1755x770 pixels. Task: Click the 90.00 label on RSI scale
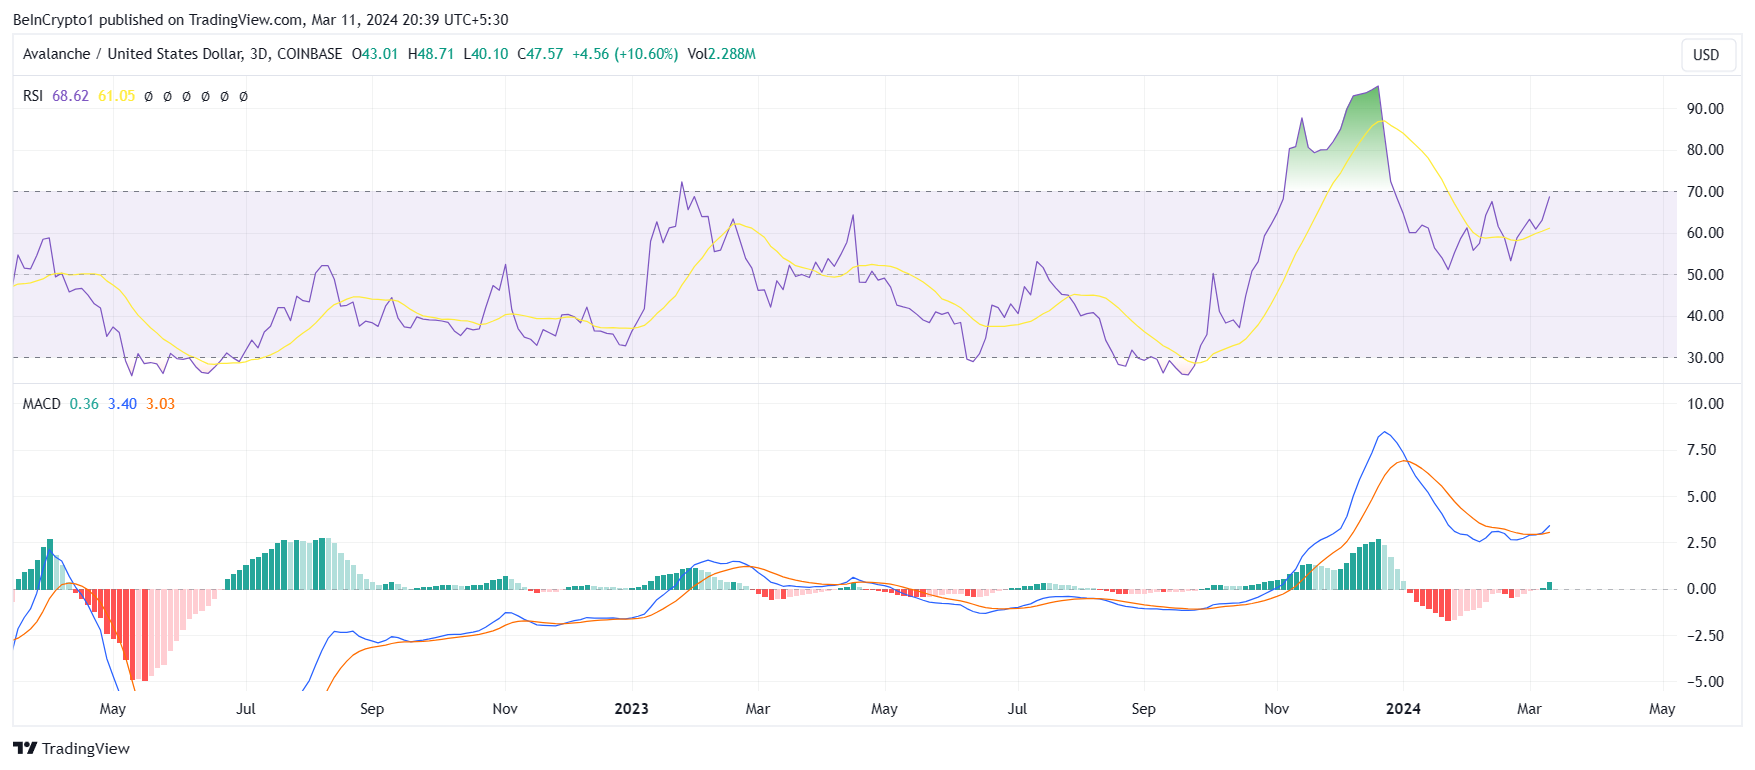click(1705, 109)
